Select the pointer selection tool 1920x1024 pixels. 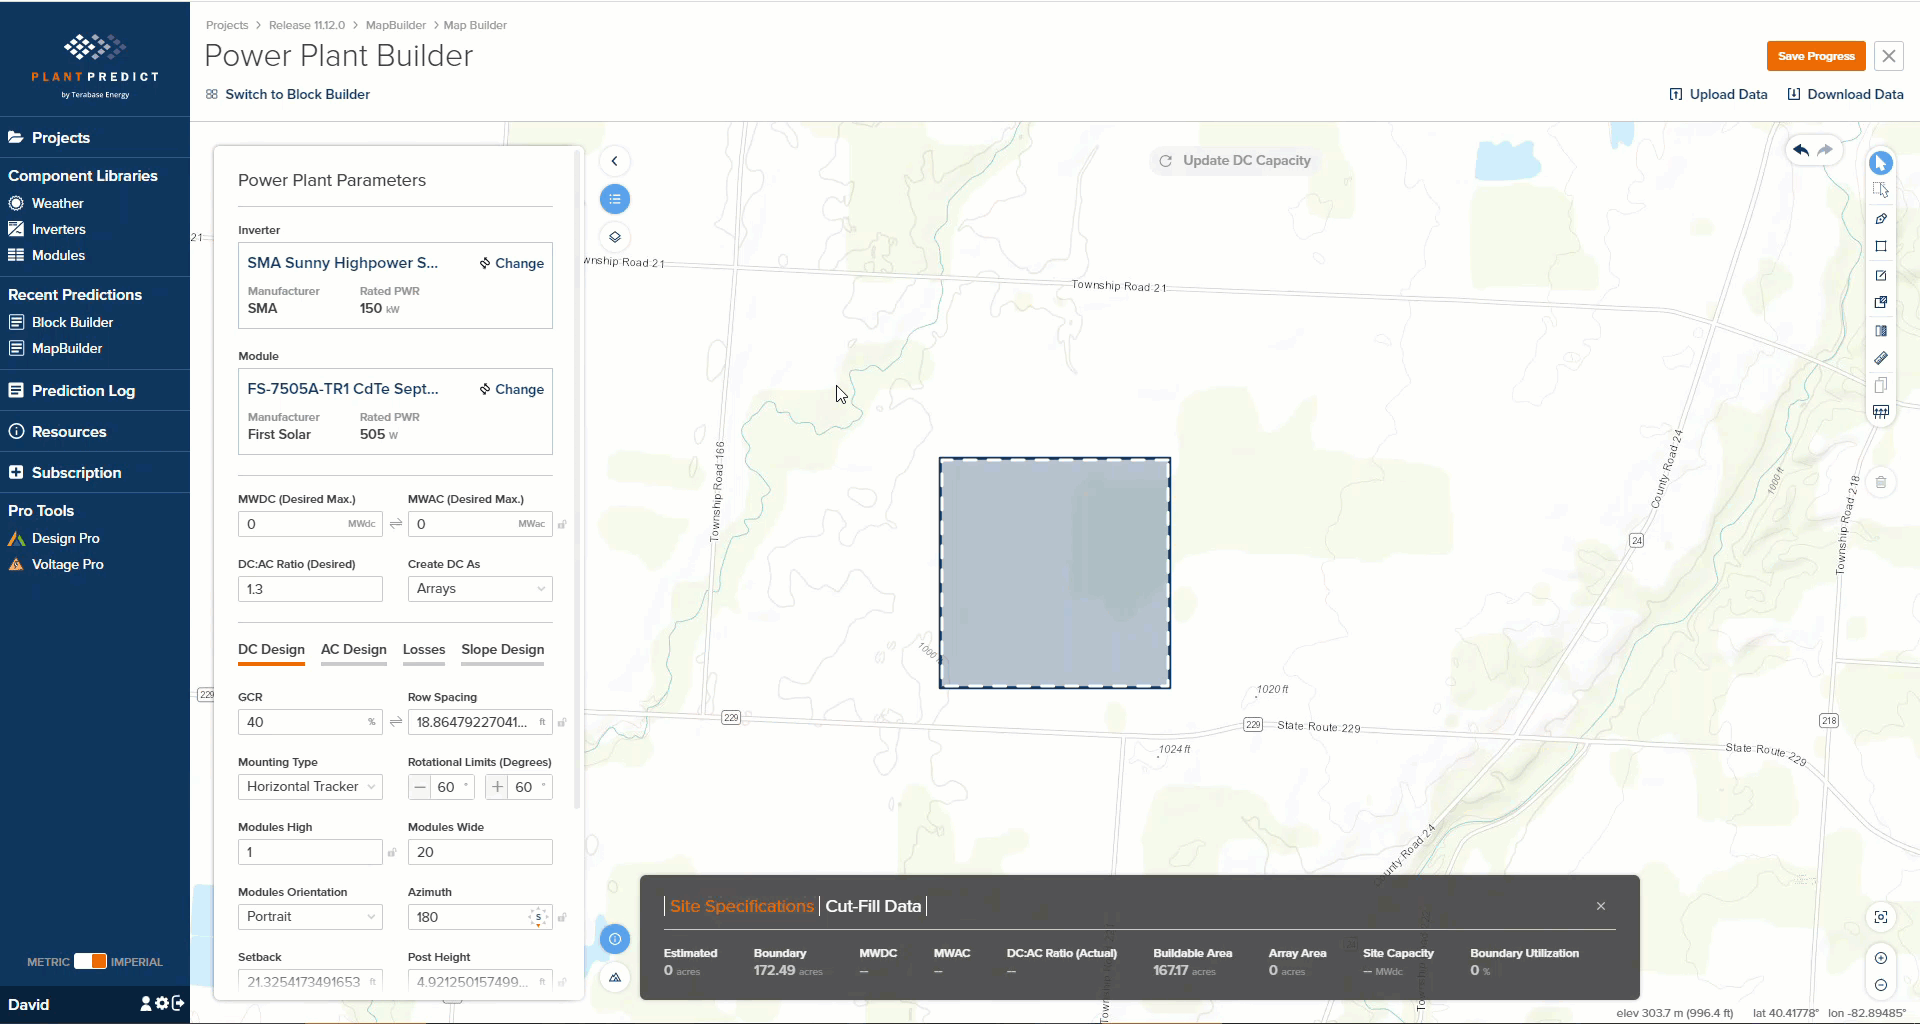(x=1880, y=162)
